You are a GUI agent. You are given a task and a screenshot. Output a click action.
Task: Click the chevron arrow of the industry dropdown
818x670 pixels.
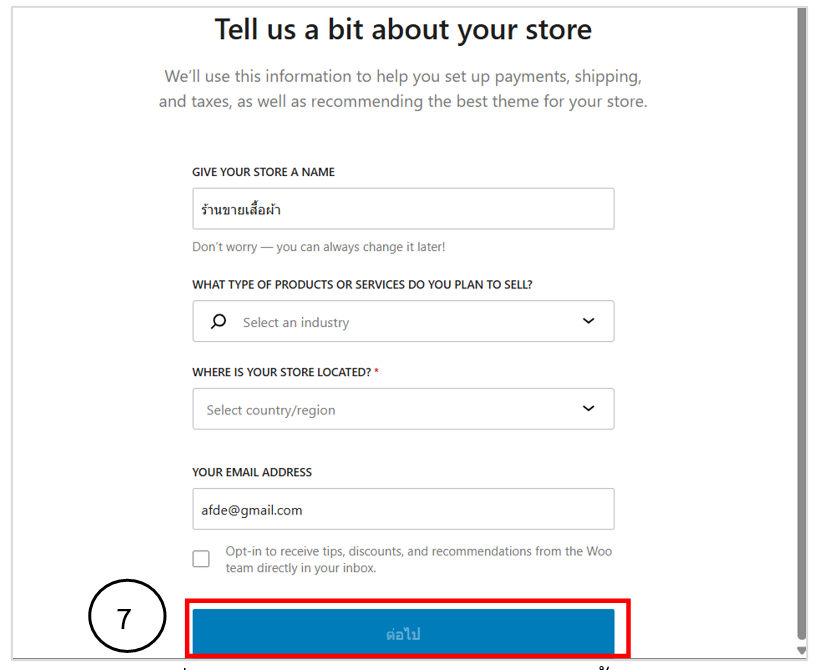tap(588, 322)
